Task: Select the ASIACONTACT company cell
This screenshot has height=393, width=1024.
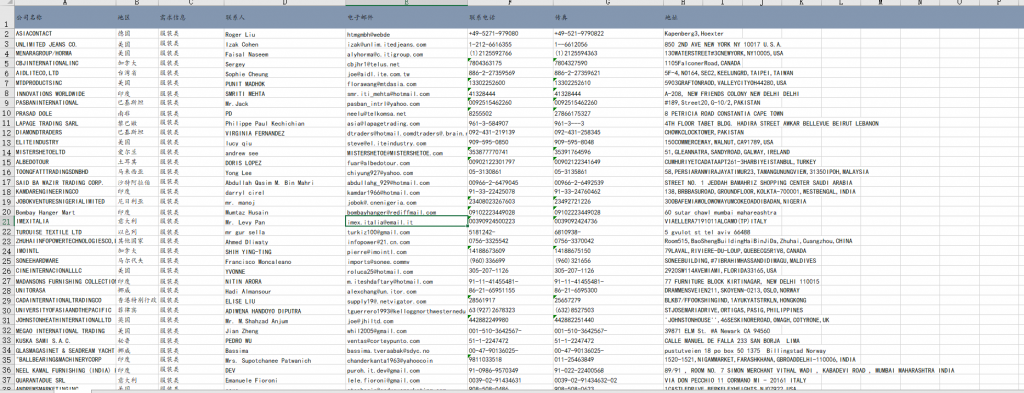Action: (x=64, y=33)
